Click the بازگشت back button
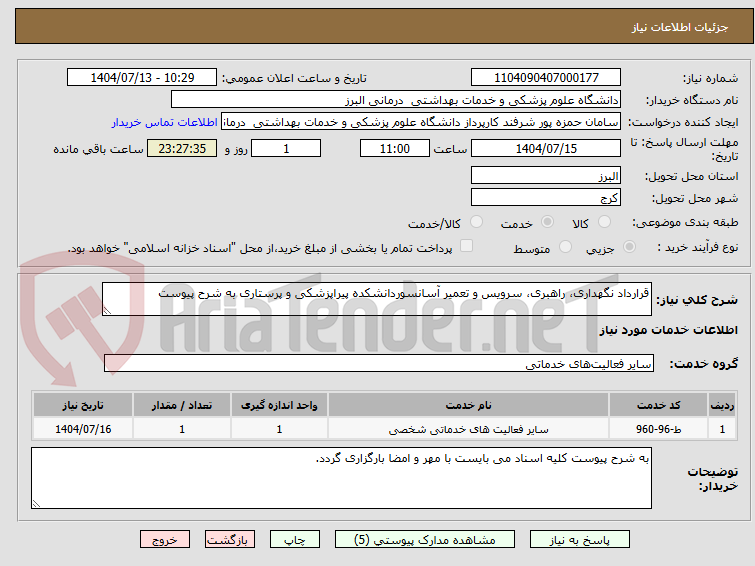The height and width of the screenshot is (566, 755). coord(230,540)
